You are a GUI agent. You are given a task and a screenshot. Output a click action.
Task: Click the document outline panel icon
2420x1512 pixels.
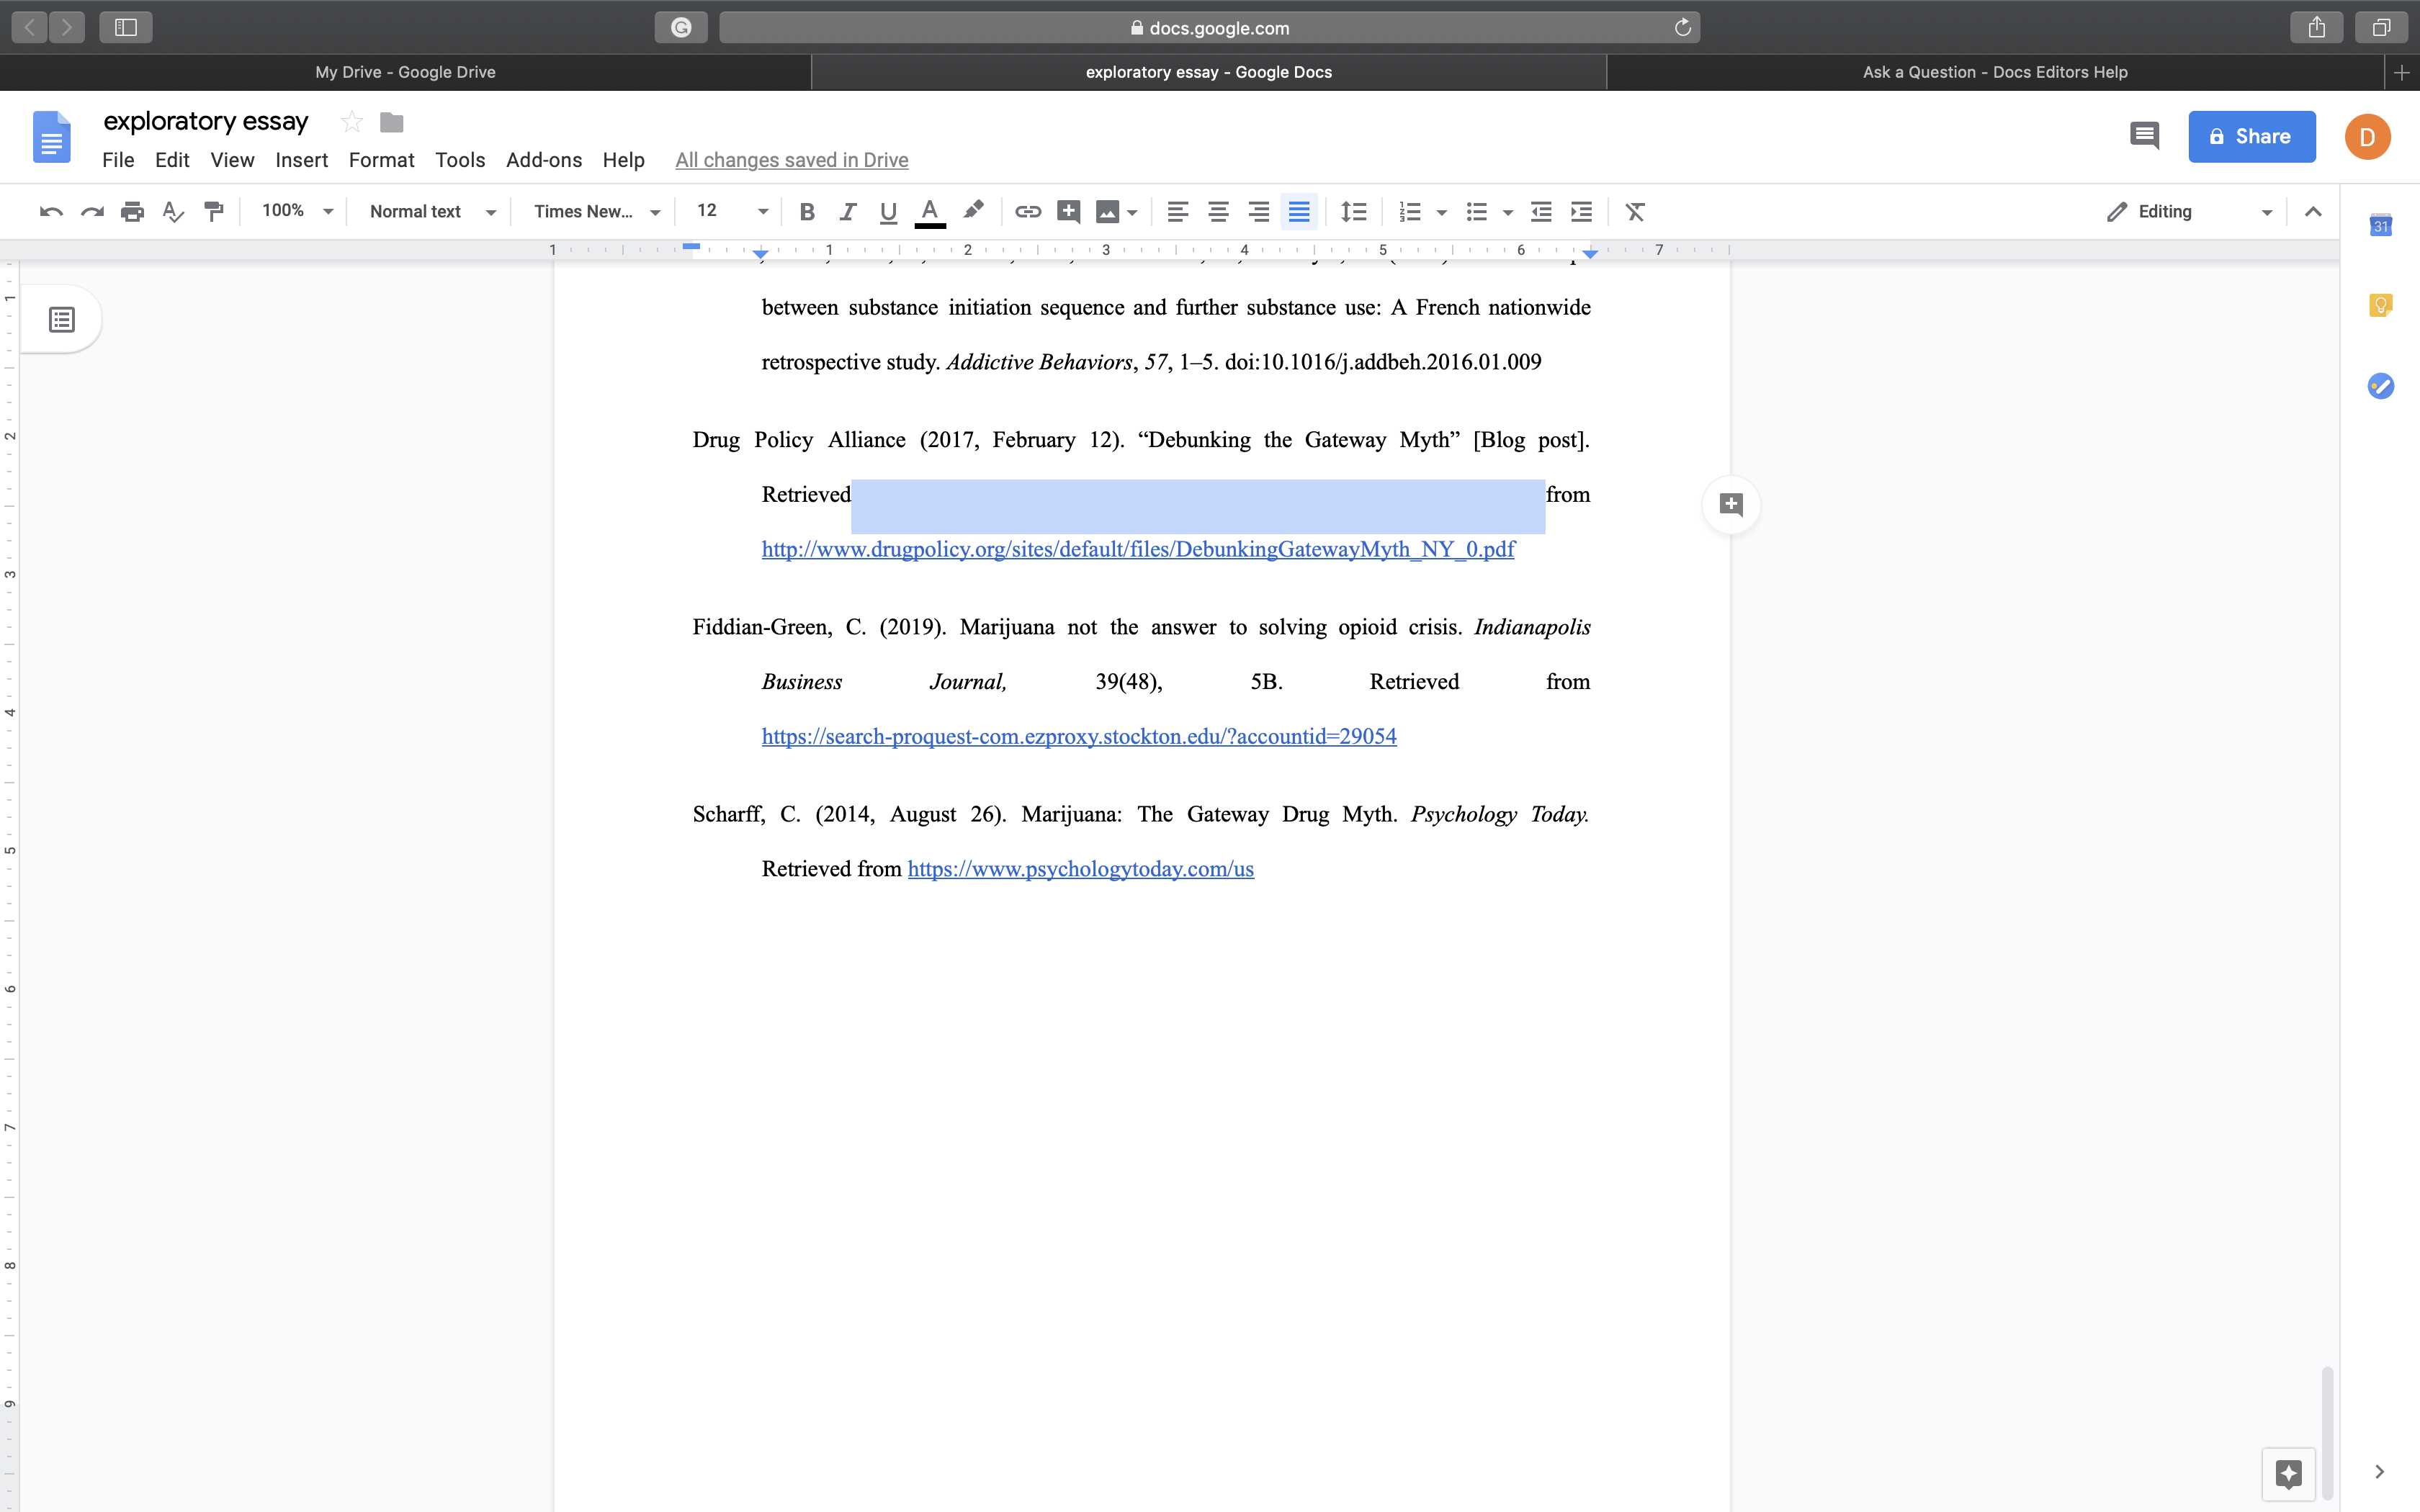click(61, 320)
